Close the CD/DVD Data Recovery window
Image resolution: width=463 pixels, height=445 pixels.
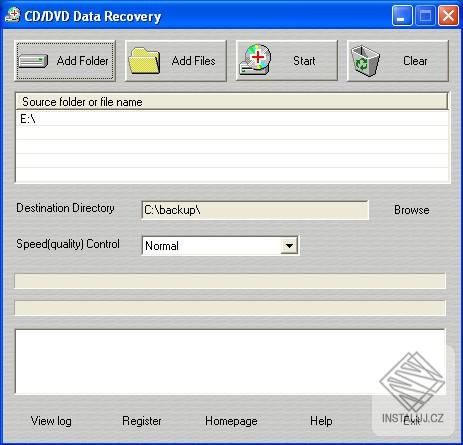click(x=448, y=16)
